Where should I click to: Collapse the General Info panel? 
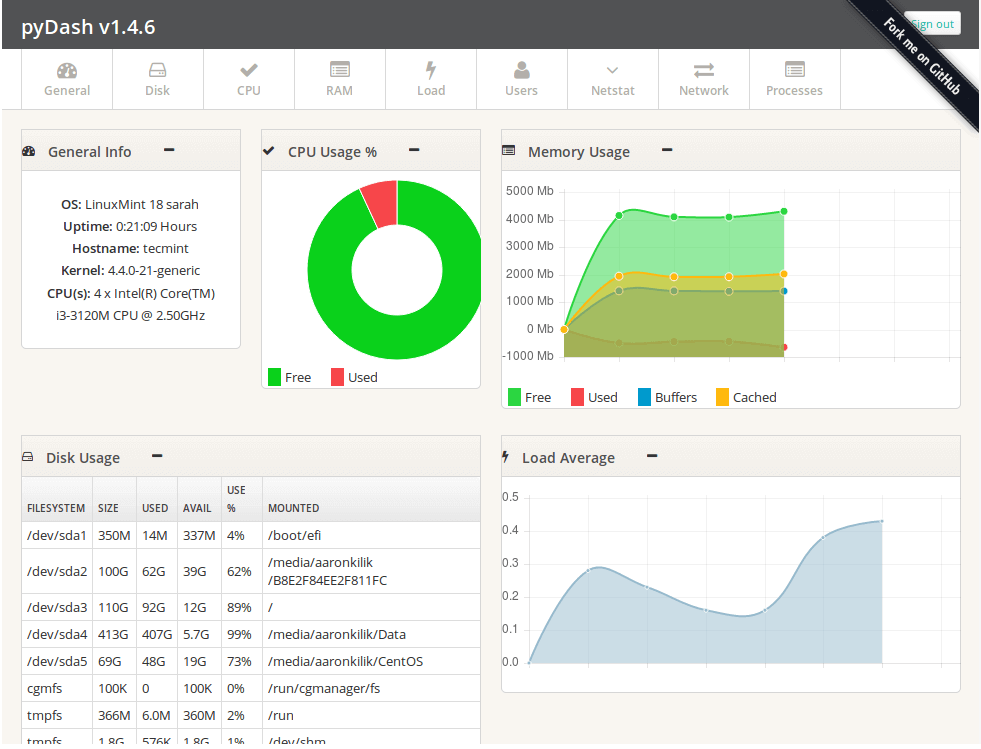[x=169, y=150]
